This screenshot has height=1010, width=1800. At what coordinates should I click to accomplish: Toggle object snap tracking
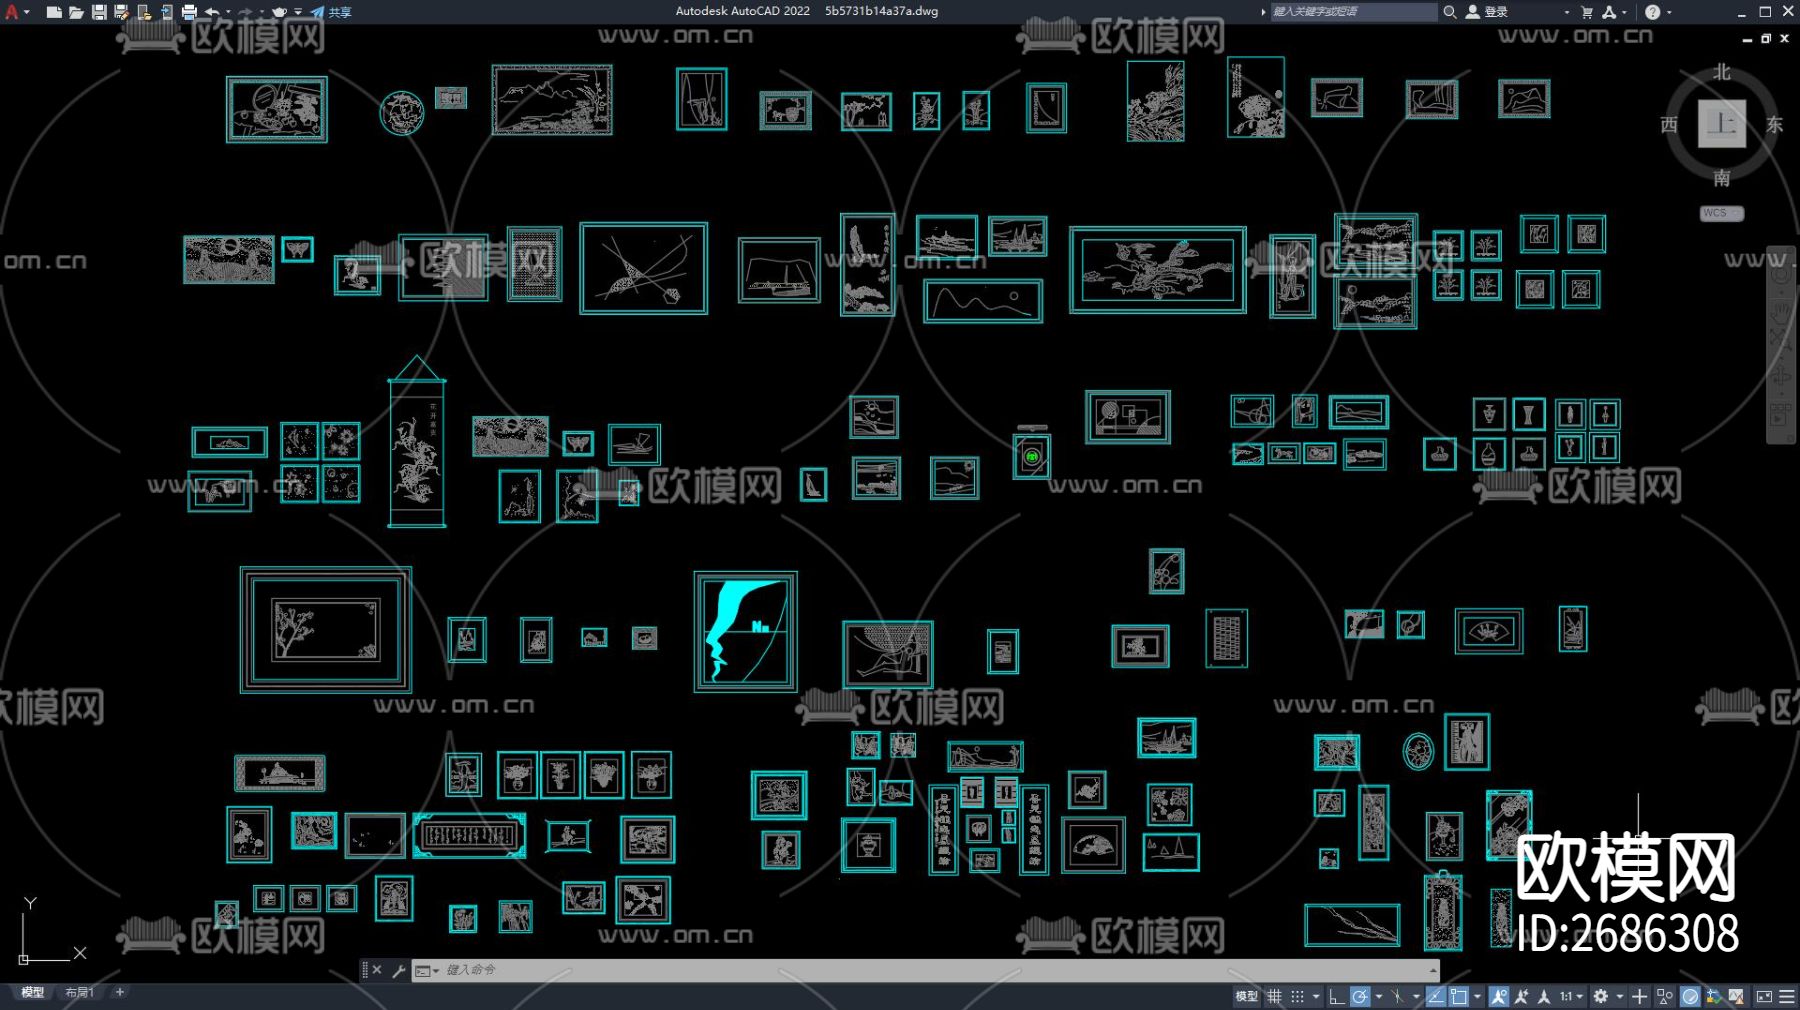click(1435, 996)
